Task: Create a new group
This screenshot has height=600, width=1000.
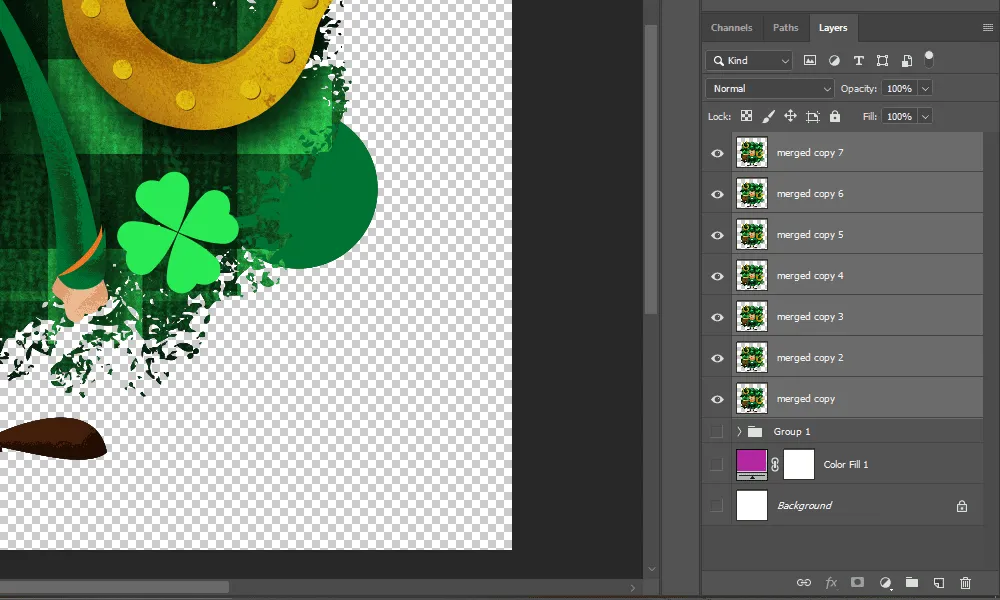Action: (912, 582)
